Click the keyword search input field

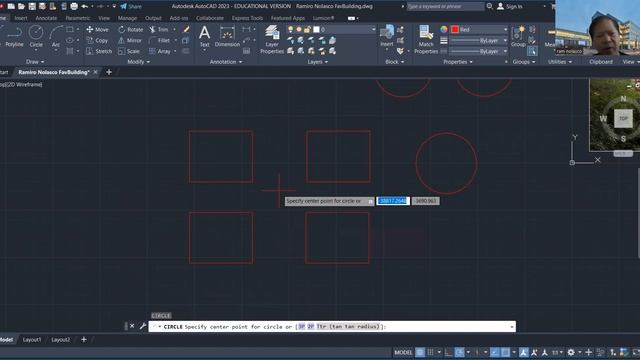tap(445, 6)
